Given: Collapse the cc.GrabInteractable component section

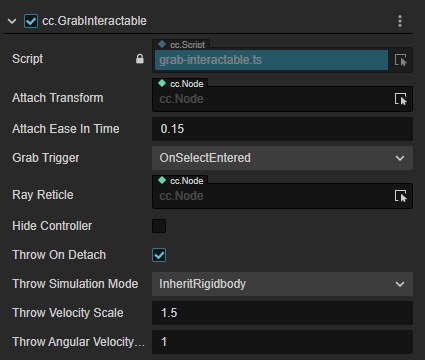Looking at the screenshot, I should coord(12,21).
